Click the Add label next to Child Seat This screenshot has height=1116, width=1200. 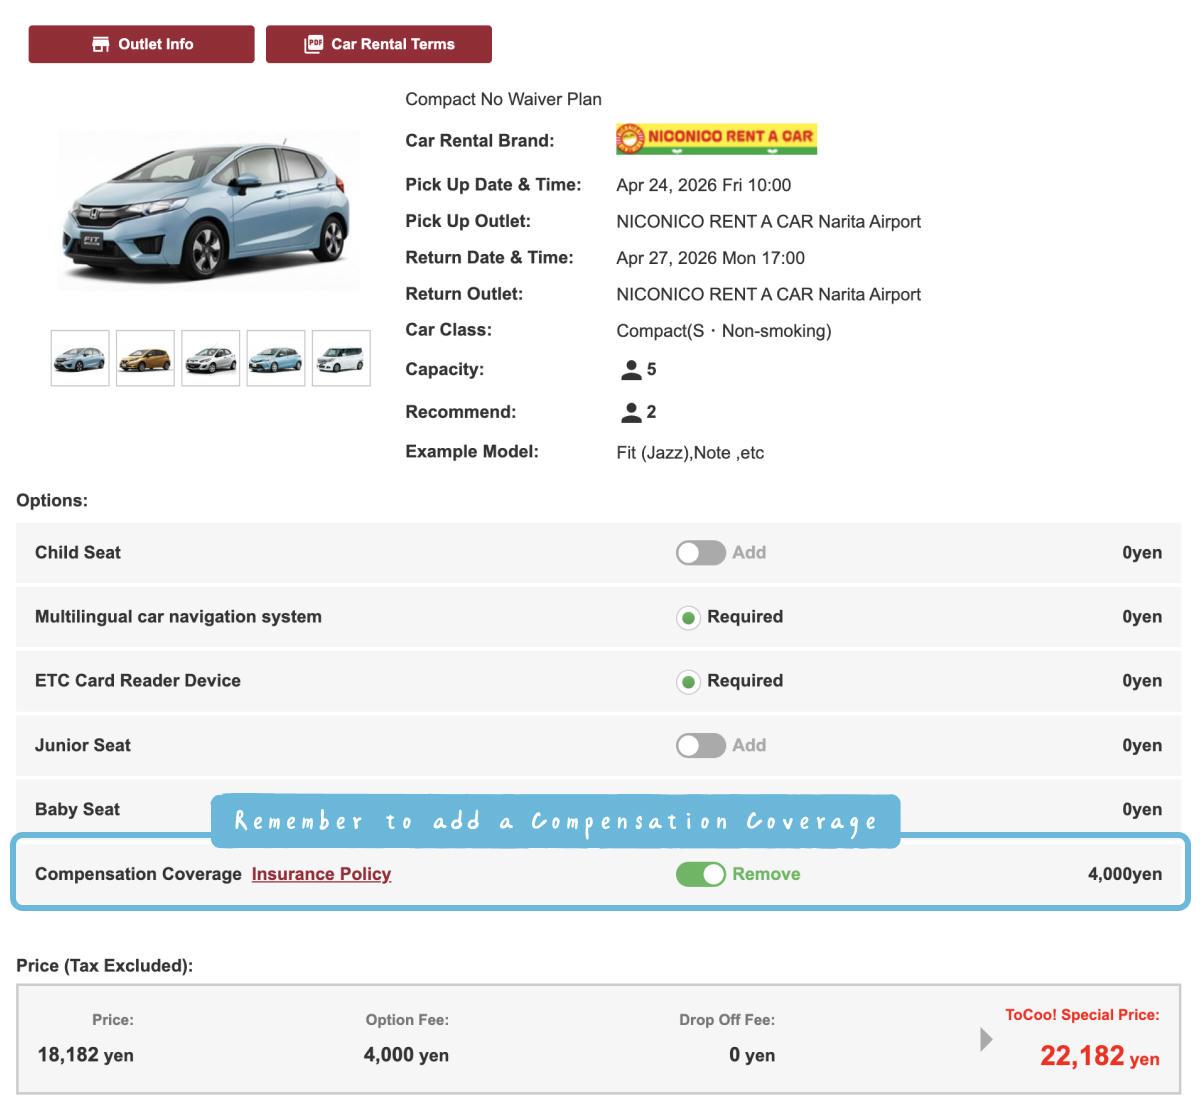coord(749,552)
